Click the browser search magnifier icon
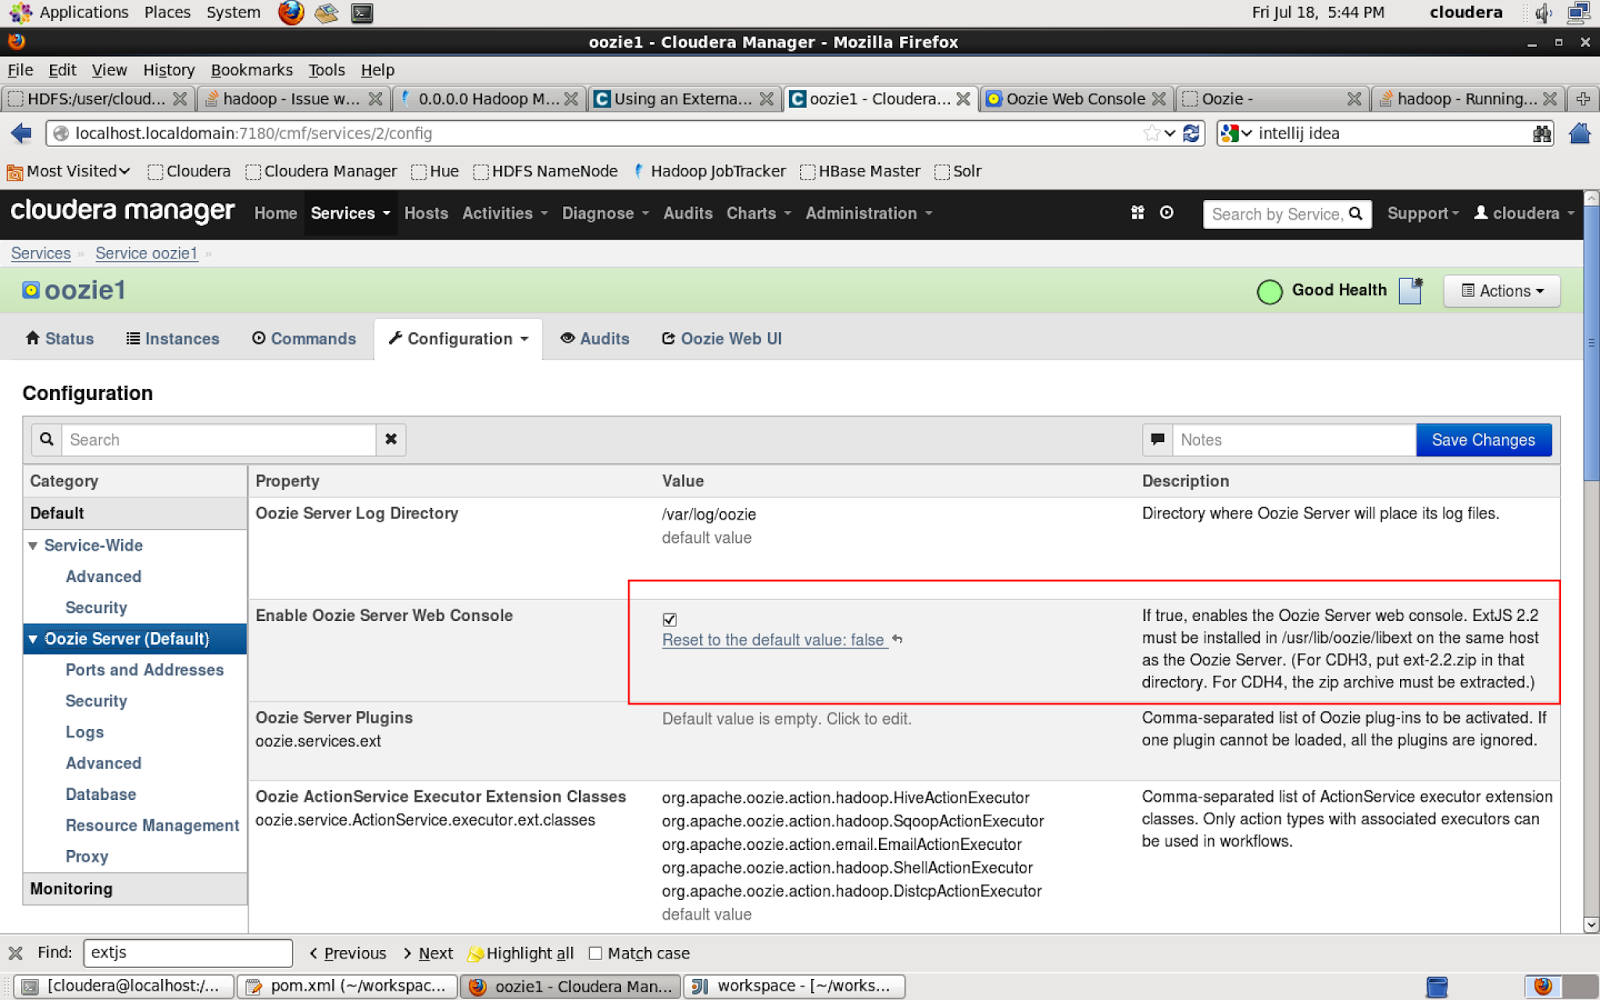1600x1000 pixels. tap(1542, 133)
